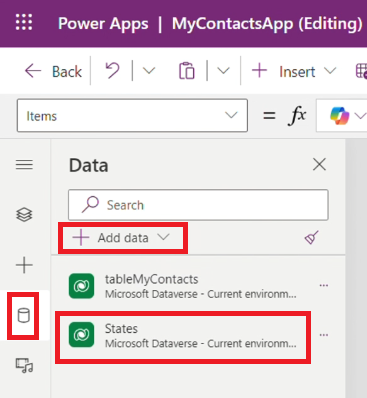Viewport: 367px width, 398px height.
Task: Click the Paste clipboard icon
Action: (x=187, y=71)
